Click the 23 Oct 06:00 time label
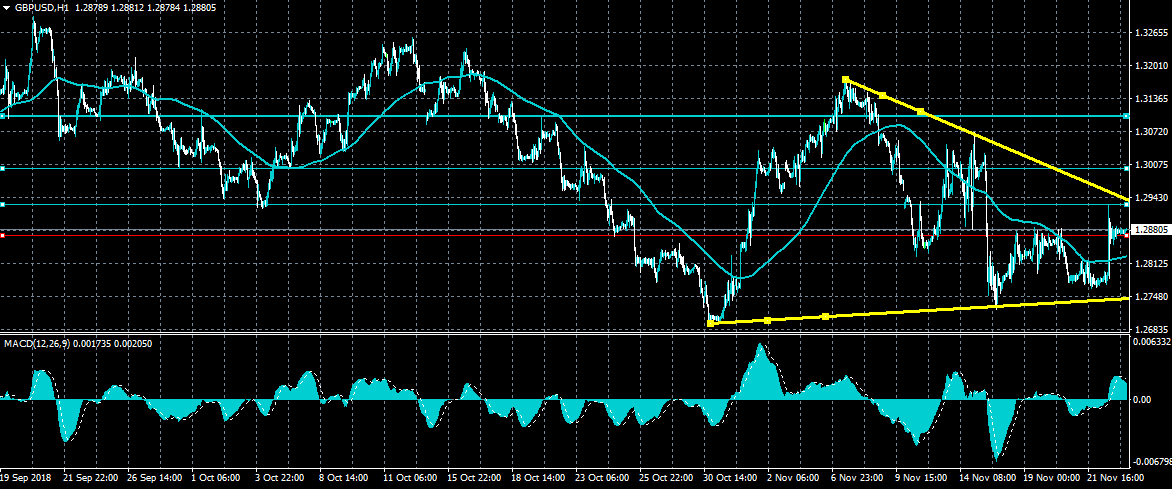This screenshot has width=1172, height=489. coord(602,476)
